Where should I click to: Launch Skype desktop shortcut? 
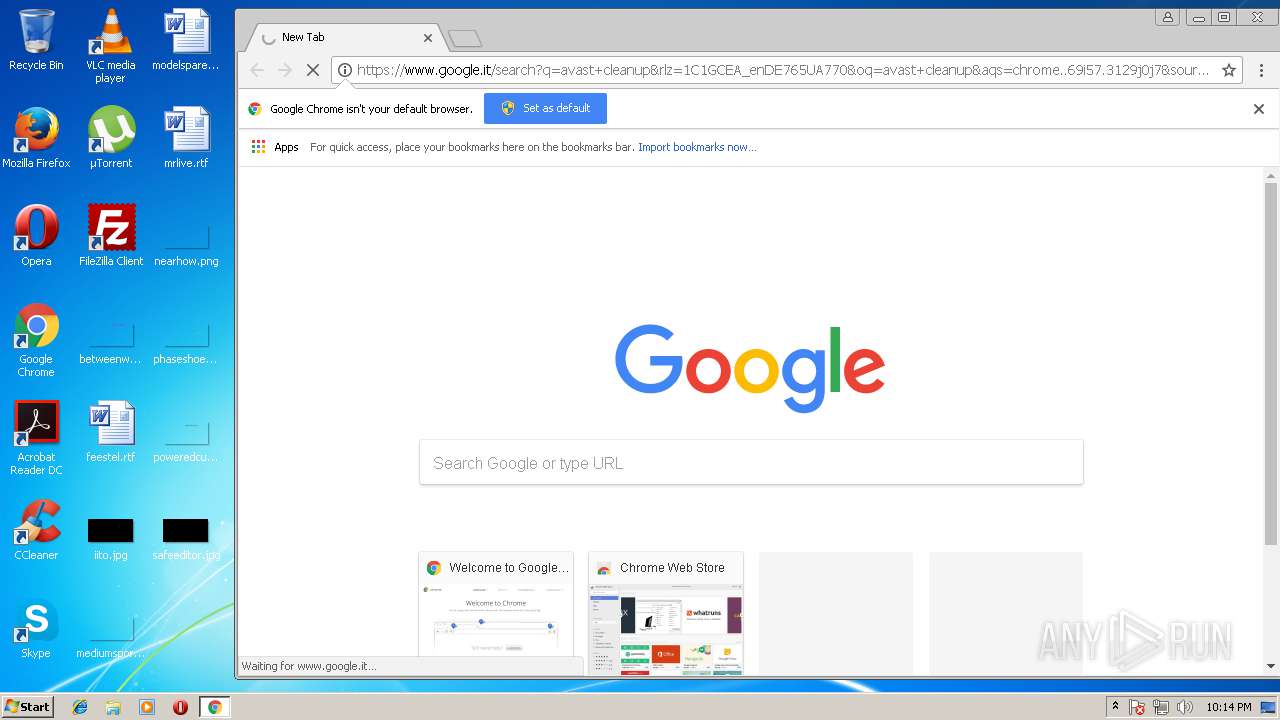coord(36,628)
